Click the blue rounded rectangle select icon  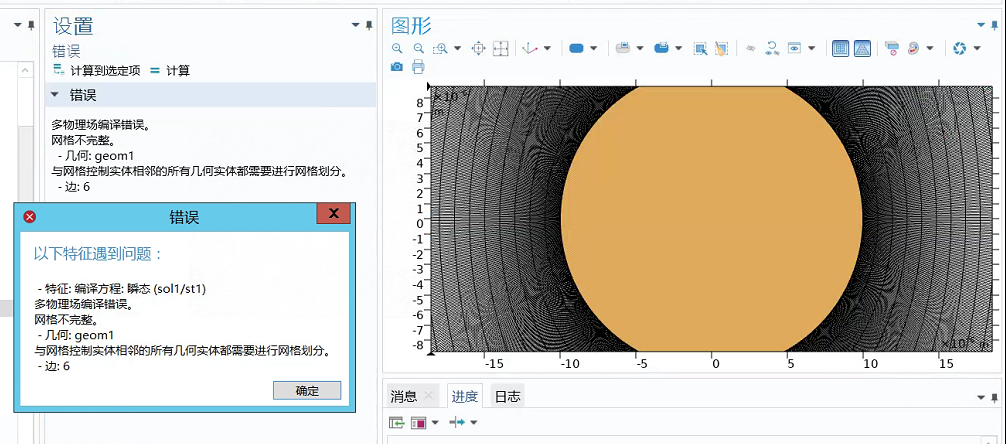pos(576,48)
